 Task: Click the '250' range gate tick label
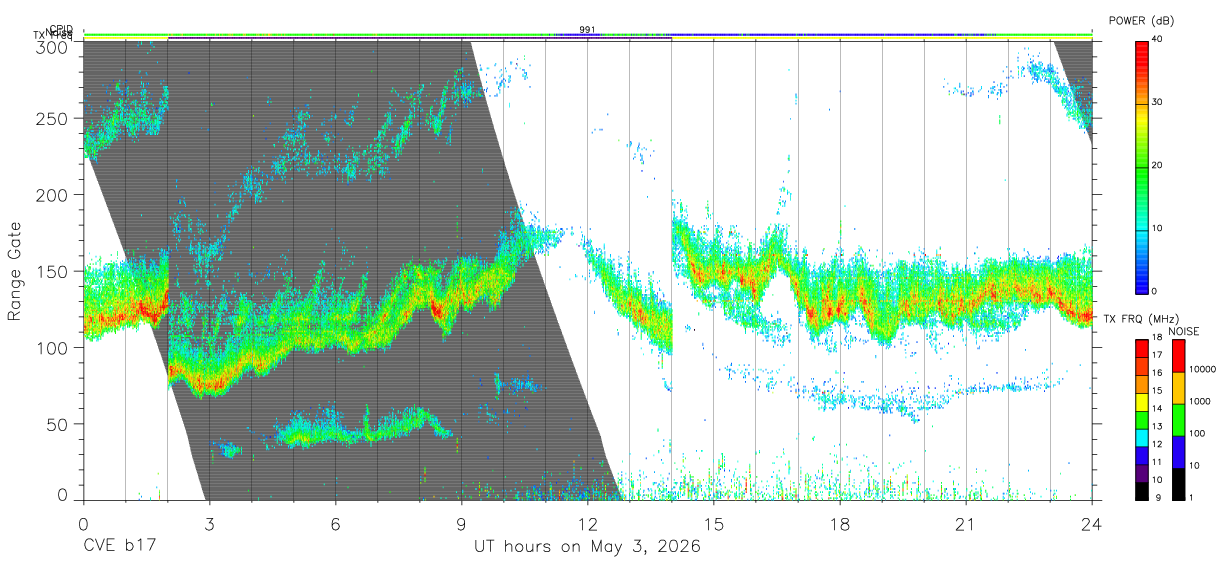[51, 118]
